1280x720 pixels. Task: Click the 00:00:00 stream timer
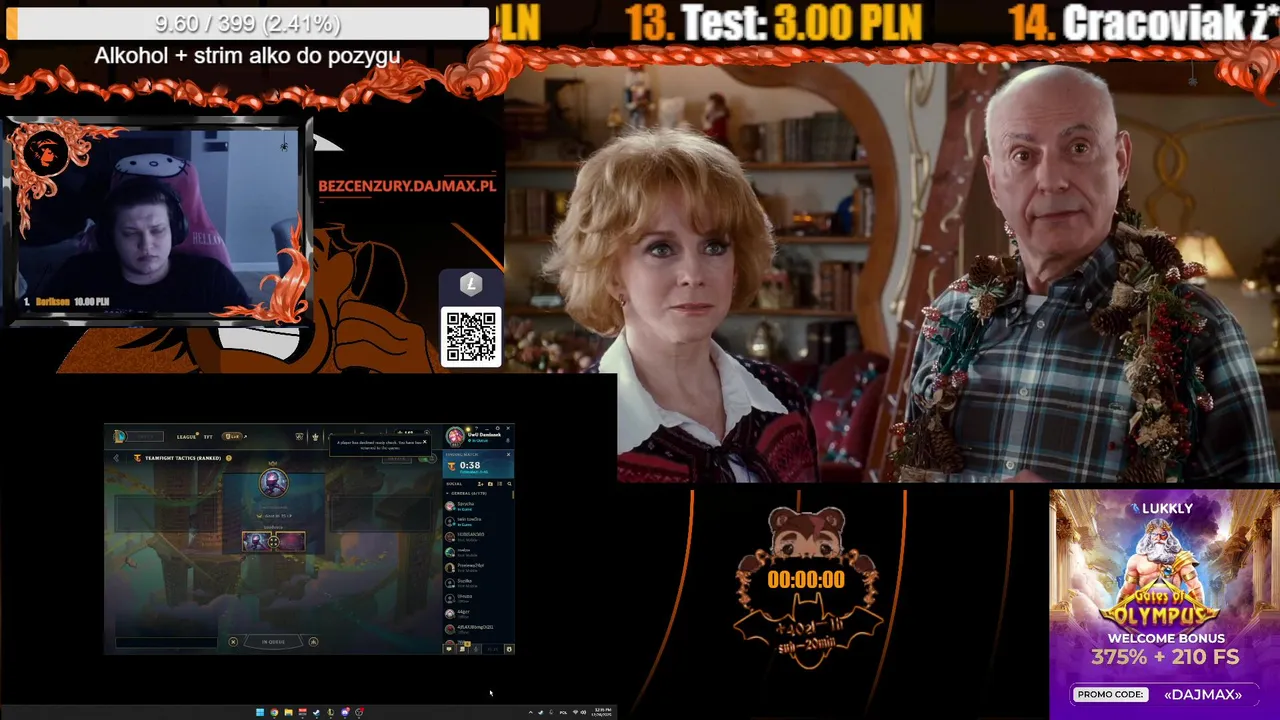click(806, 580)
